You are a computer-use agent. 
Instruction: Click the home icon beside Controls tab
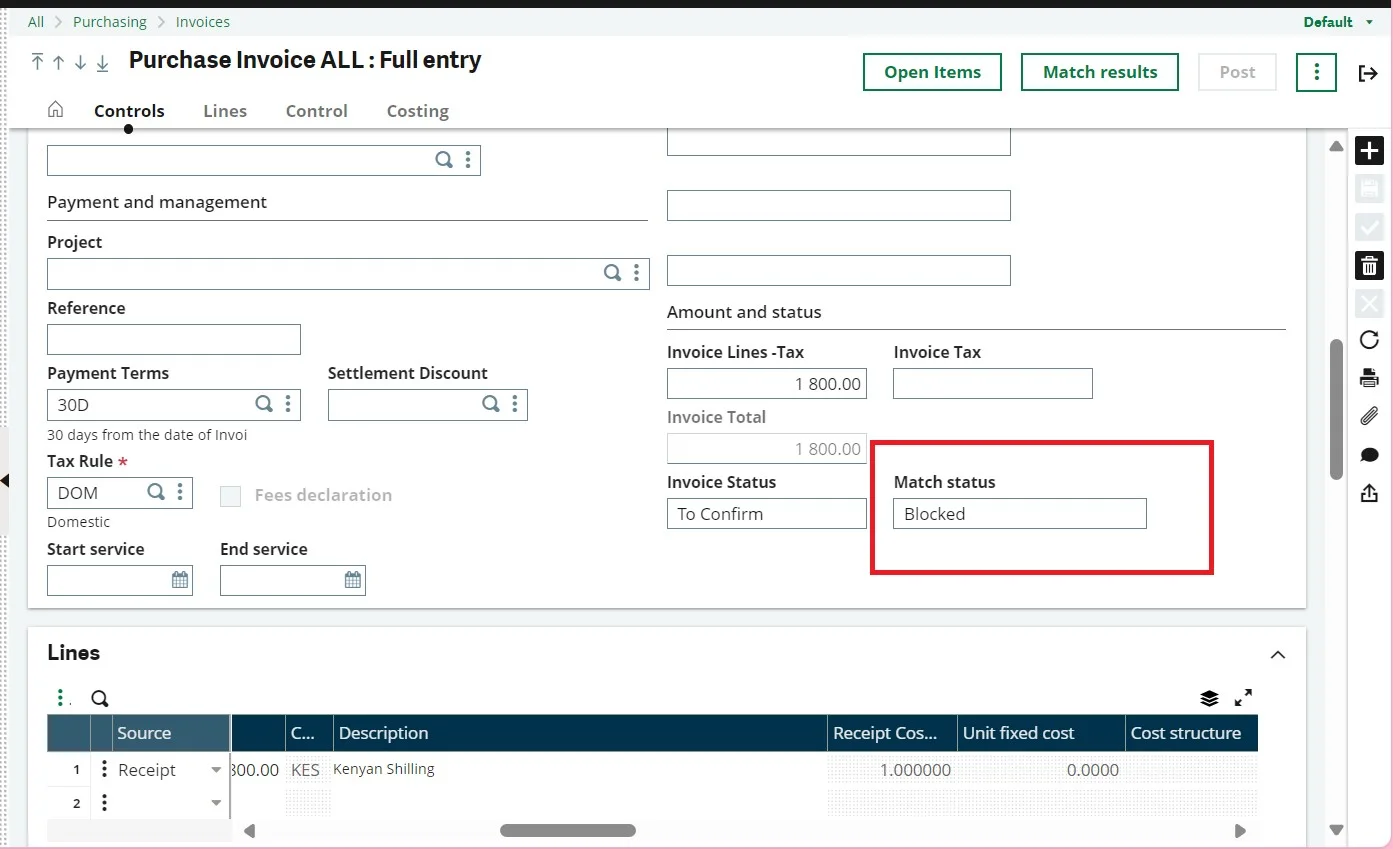[56, 110]
